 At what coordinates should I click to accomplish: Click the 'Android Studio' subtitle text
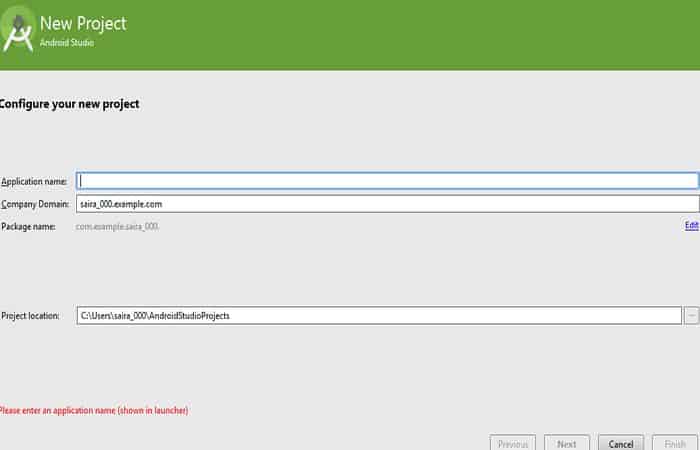pyautogui.click(x=67, y=43)
